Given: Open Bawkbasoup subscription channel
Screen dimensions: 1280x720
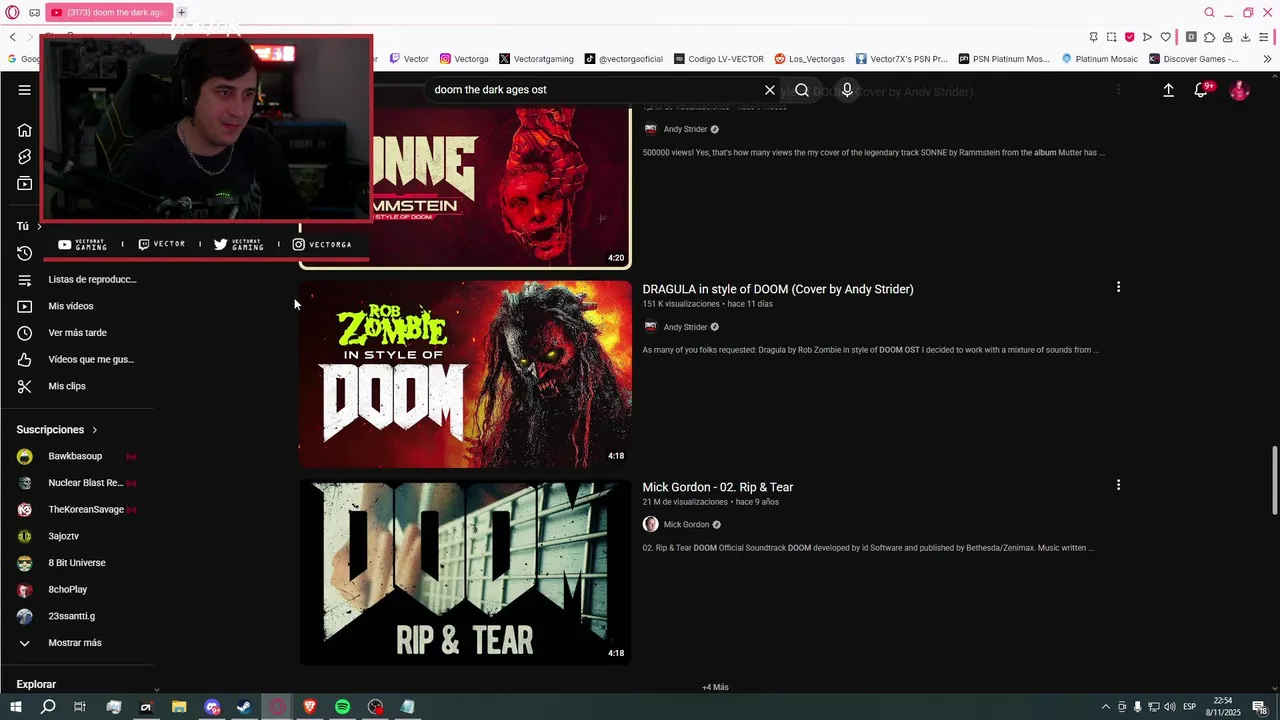Looking at the screenshot, I should click(75, 456).
